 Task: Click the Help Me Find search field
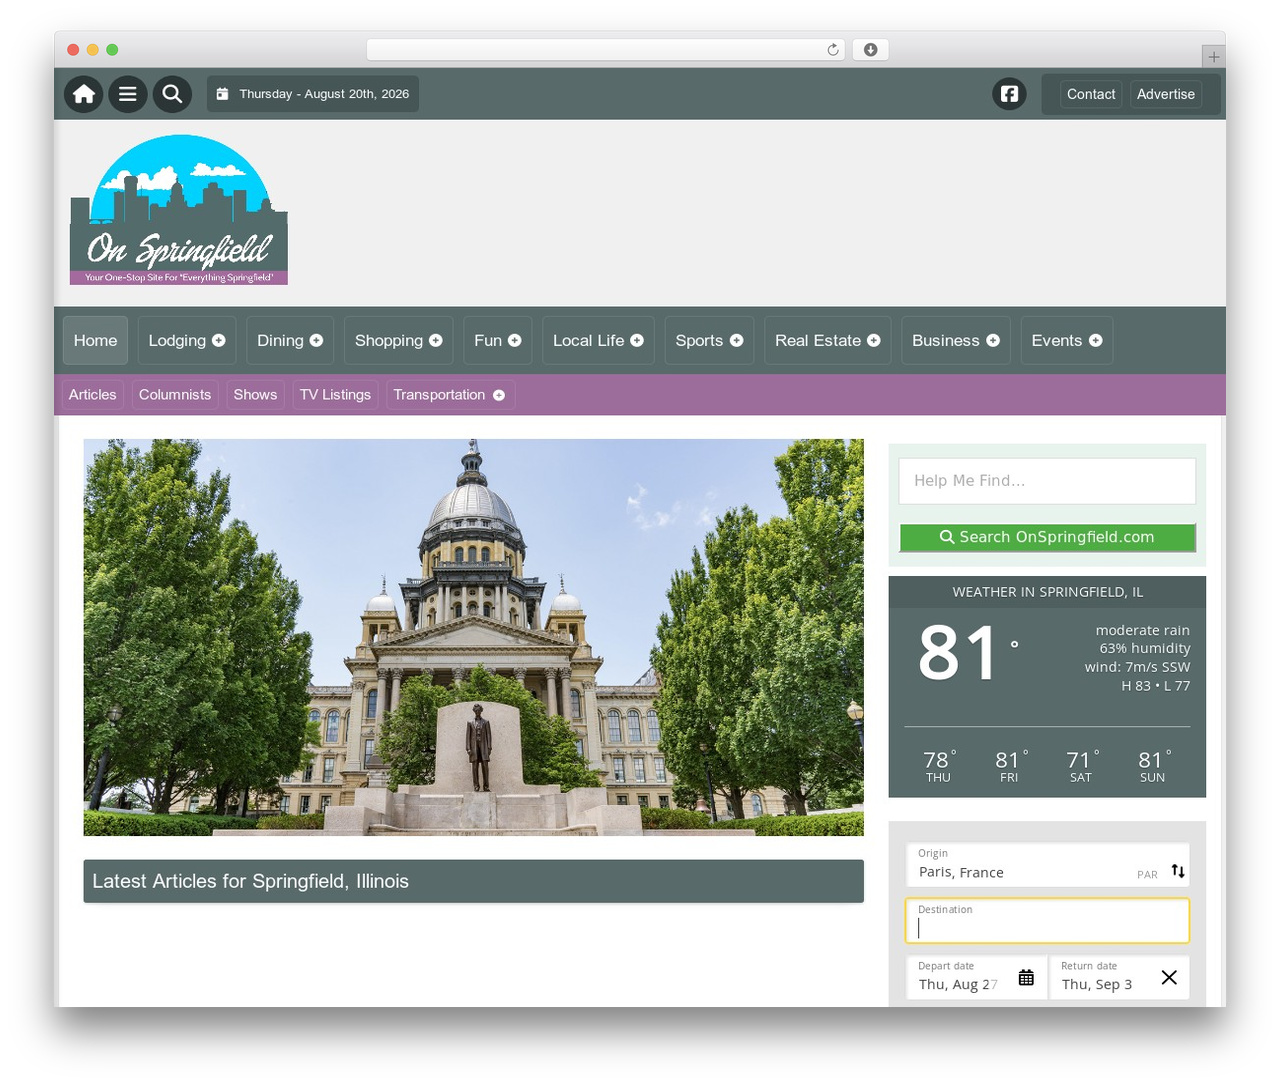pos(1047,481)
